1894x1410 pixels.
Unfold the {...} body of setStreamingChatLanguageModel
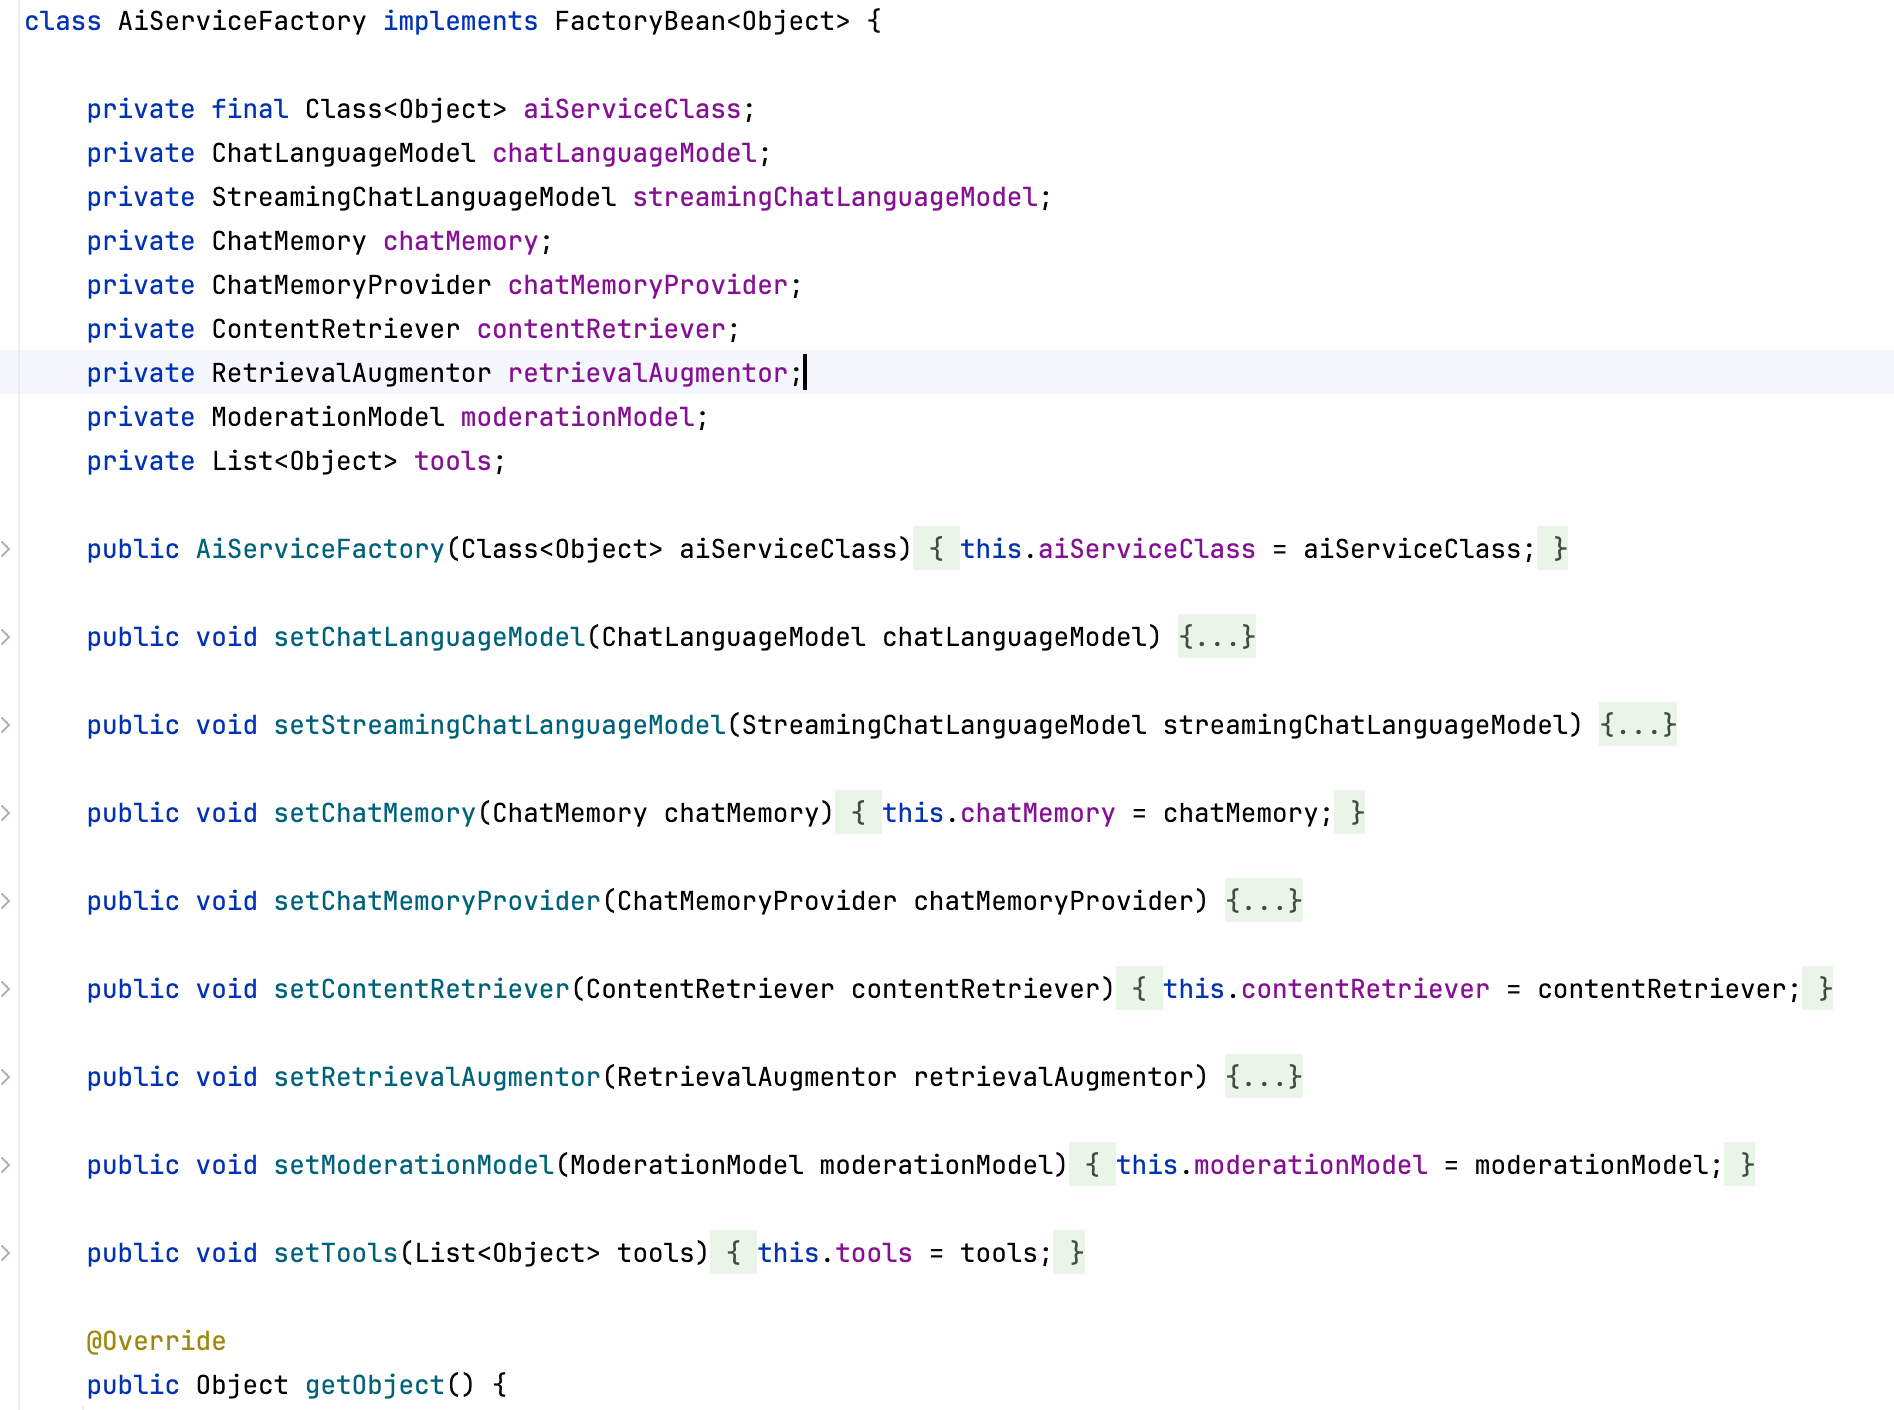tap(1638, 725)
